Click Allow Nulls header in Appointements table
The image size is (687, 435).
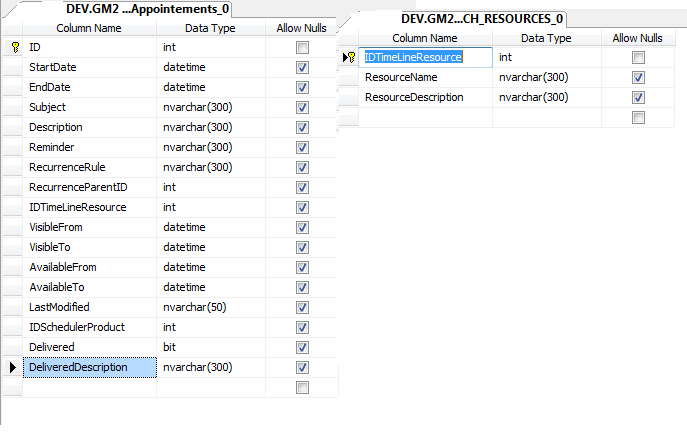302,28
